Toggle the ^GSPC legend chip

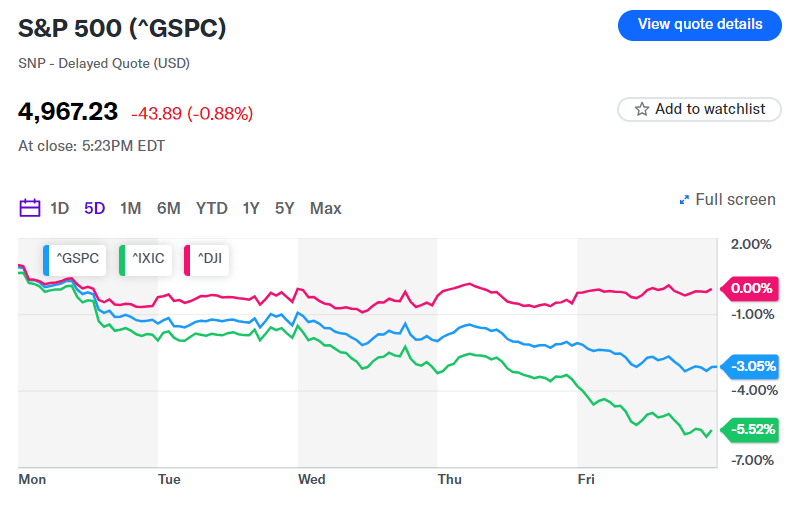click(x=74, y=260)
